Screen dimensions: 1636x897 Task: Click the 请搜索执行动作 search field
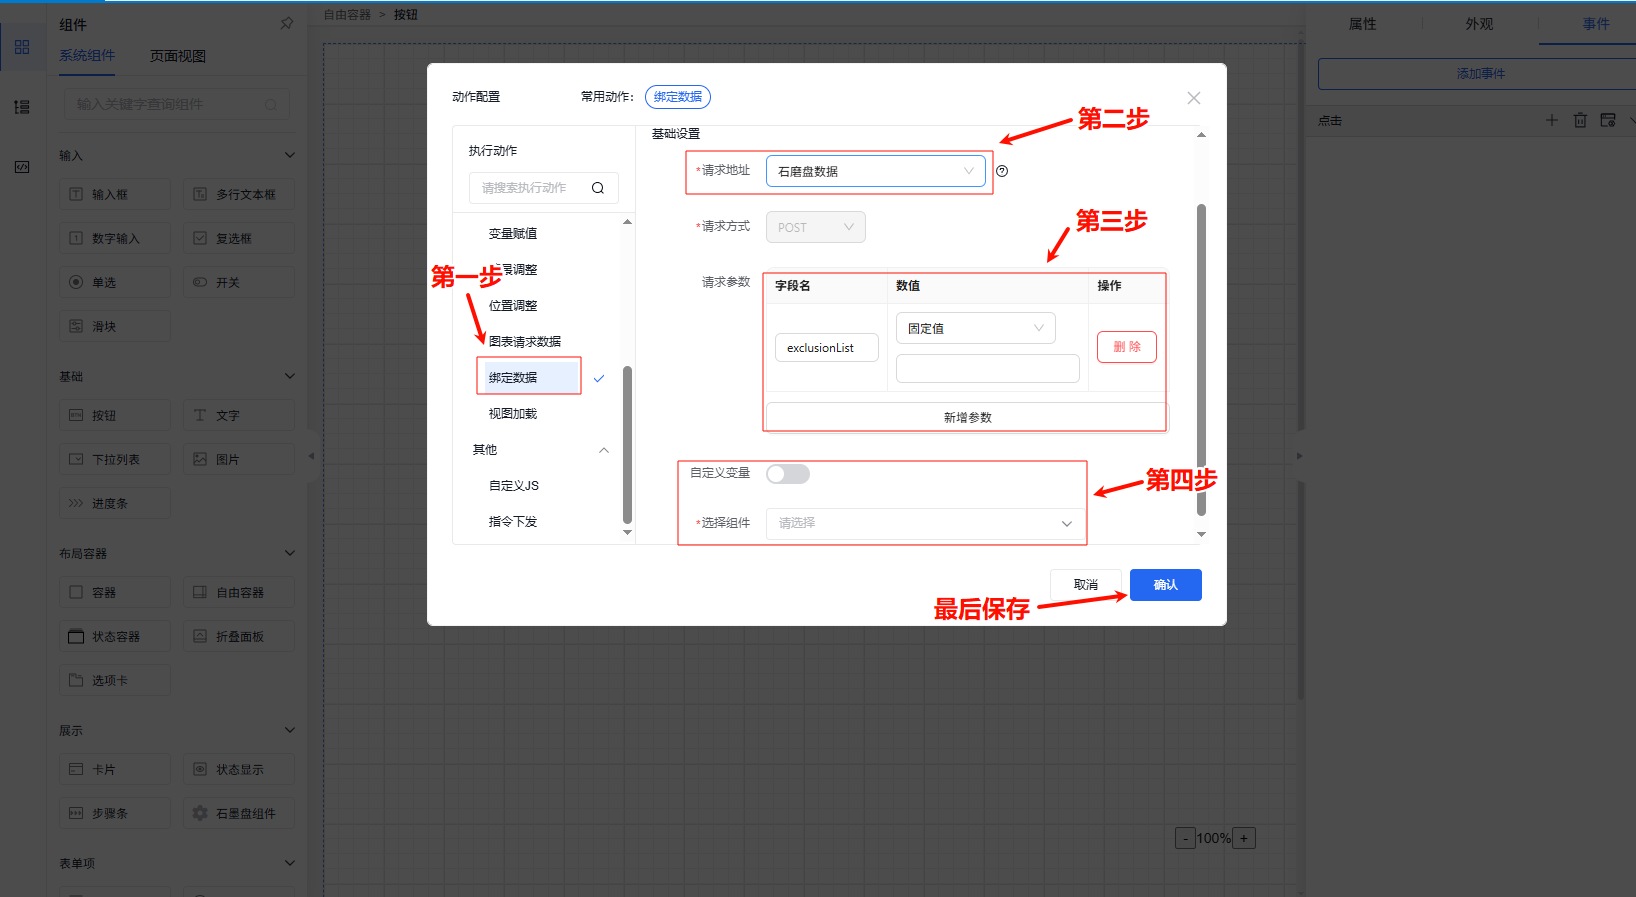tap(544, 188)
